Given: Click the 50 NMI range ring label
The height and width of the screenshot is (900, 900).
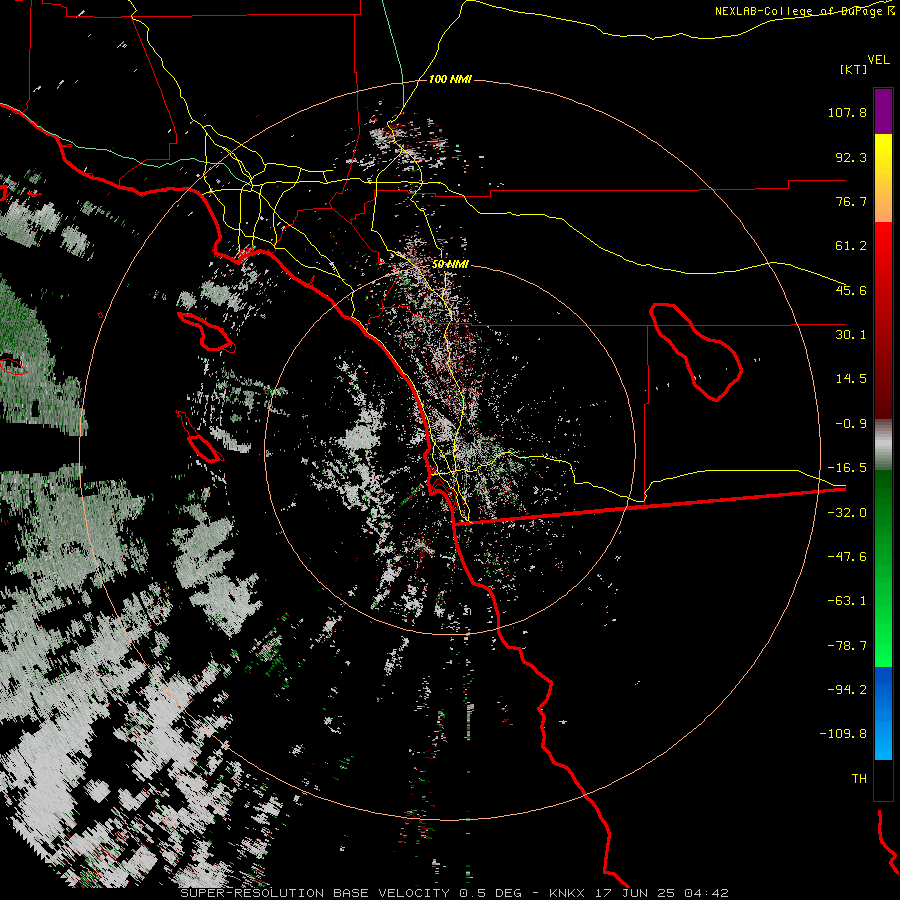Looking at the screenshot, I should click(450, 264).
